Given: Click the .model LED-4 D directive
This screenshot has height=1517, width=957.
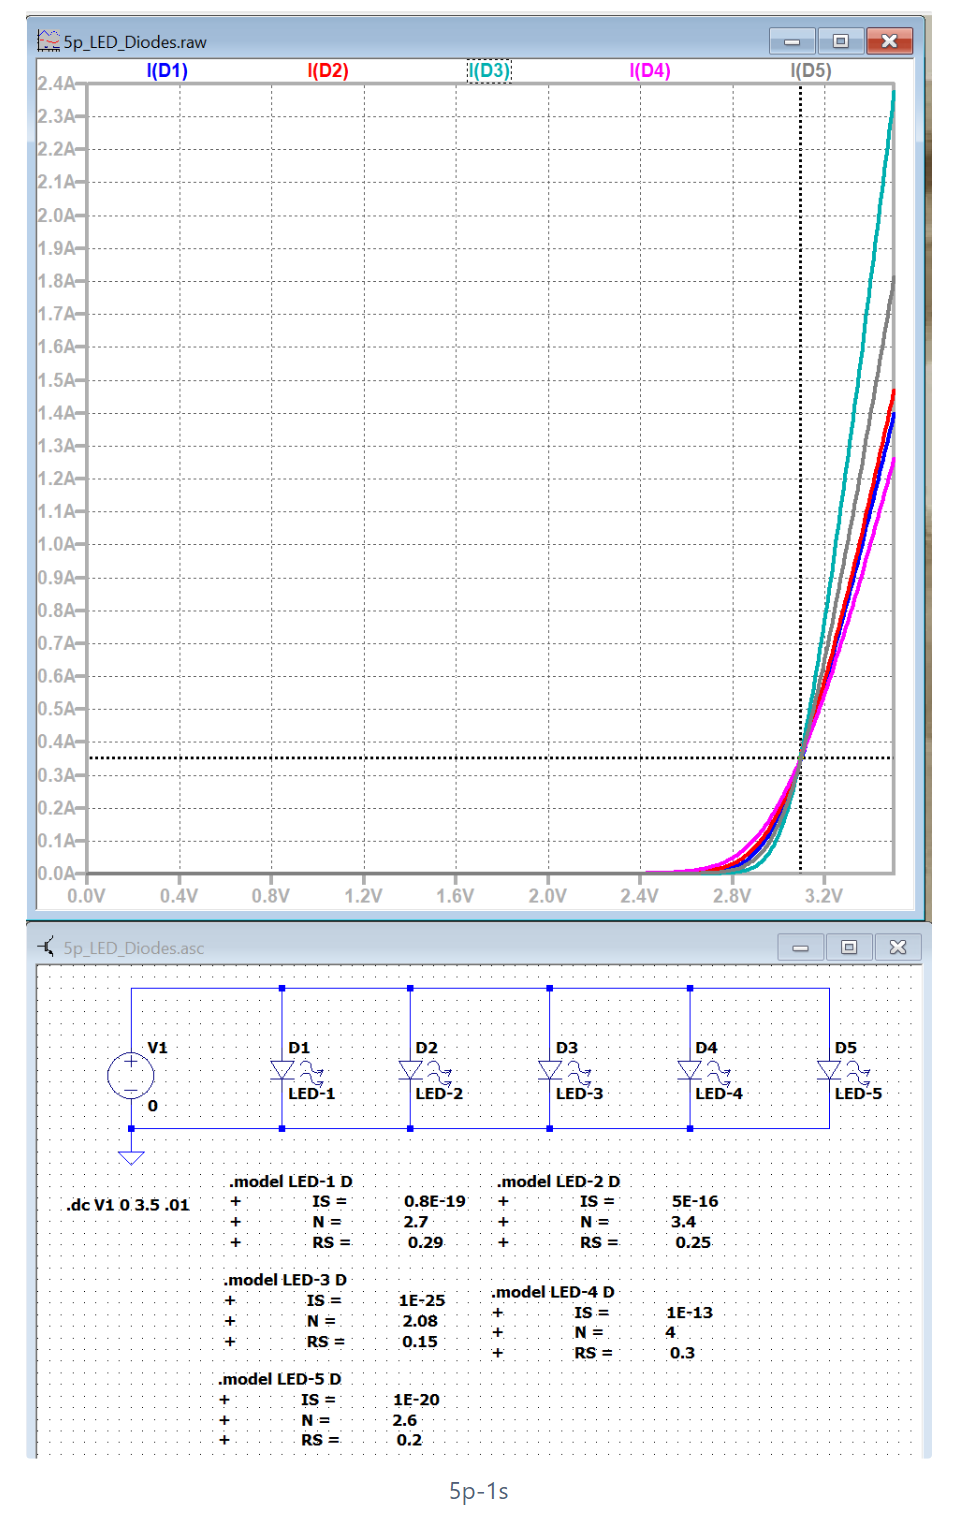Looking at the screenshot, I should [x=552, y=1291].
